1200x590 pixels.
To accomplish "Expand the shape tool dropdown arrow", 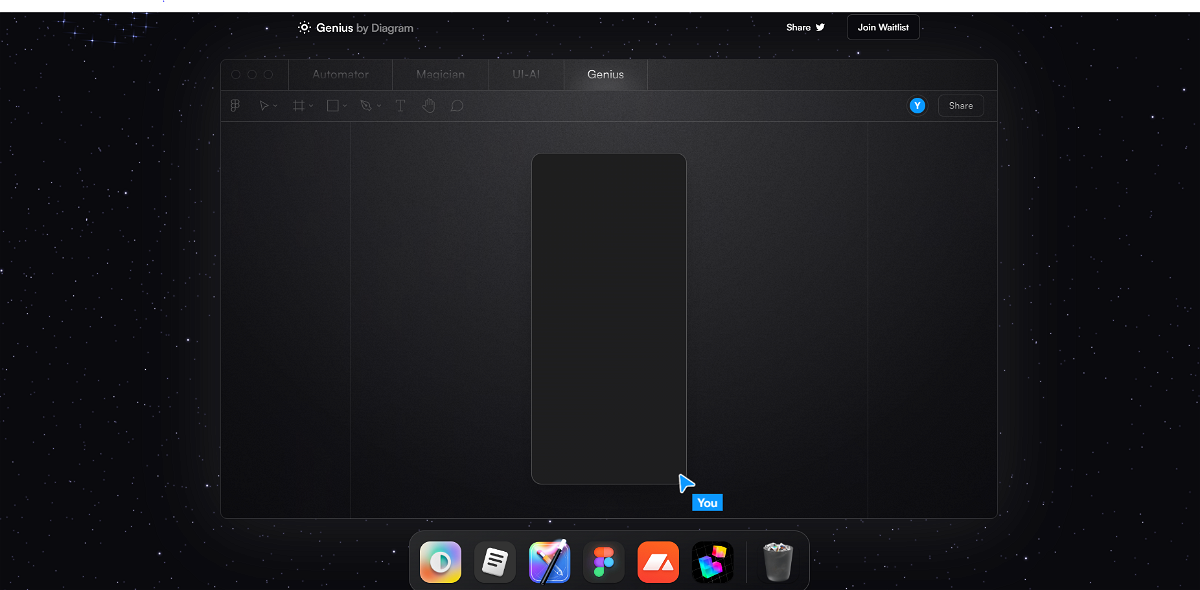I will 345,106.
